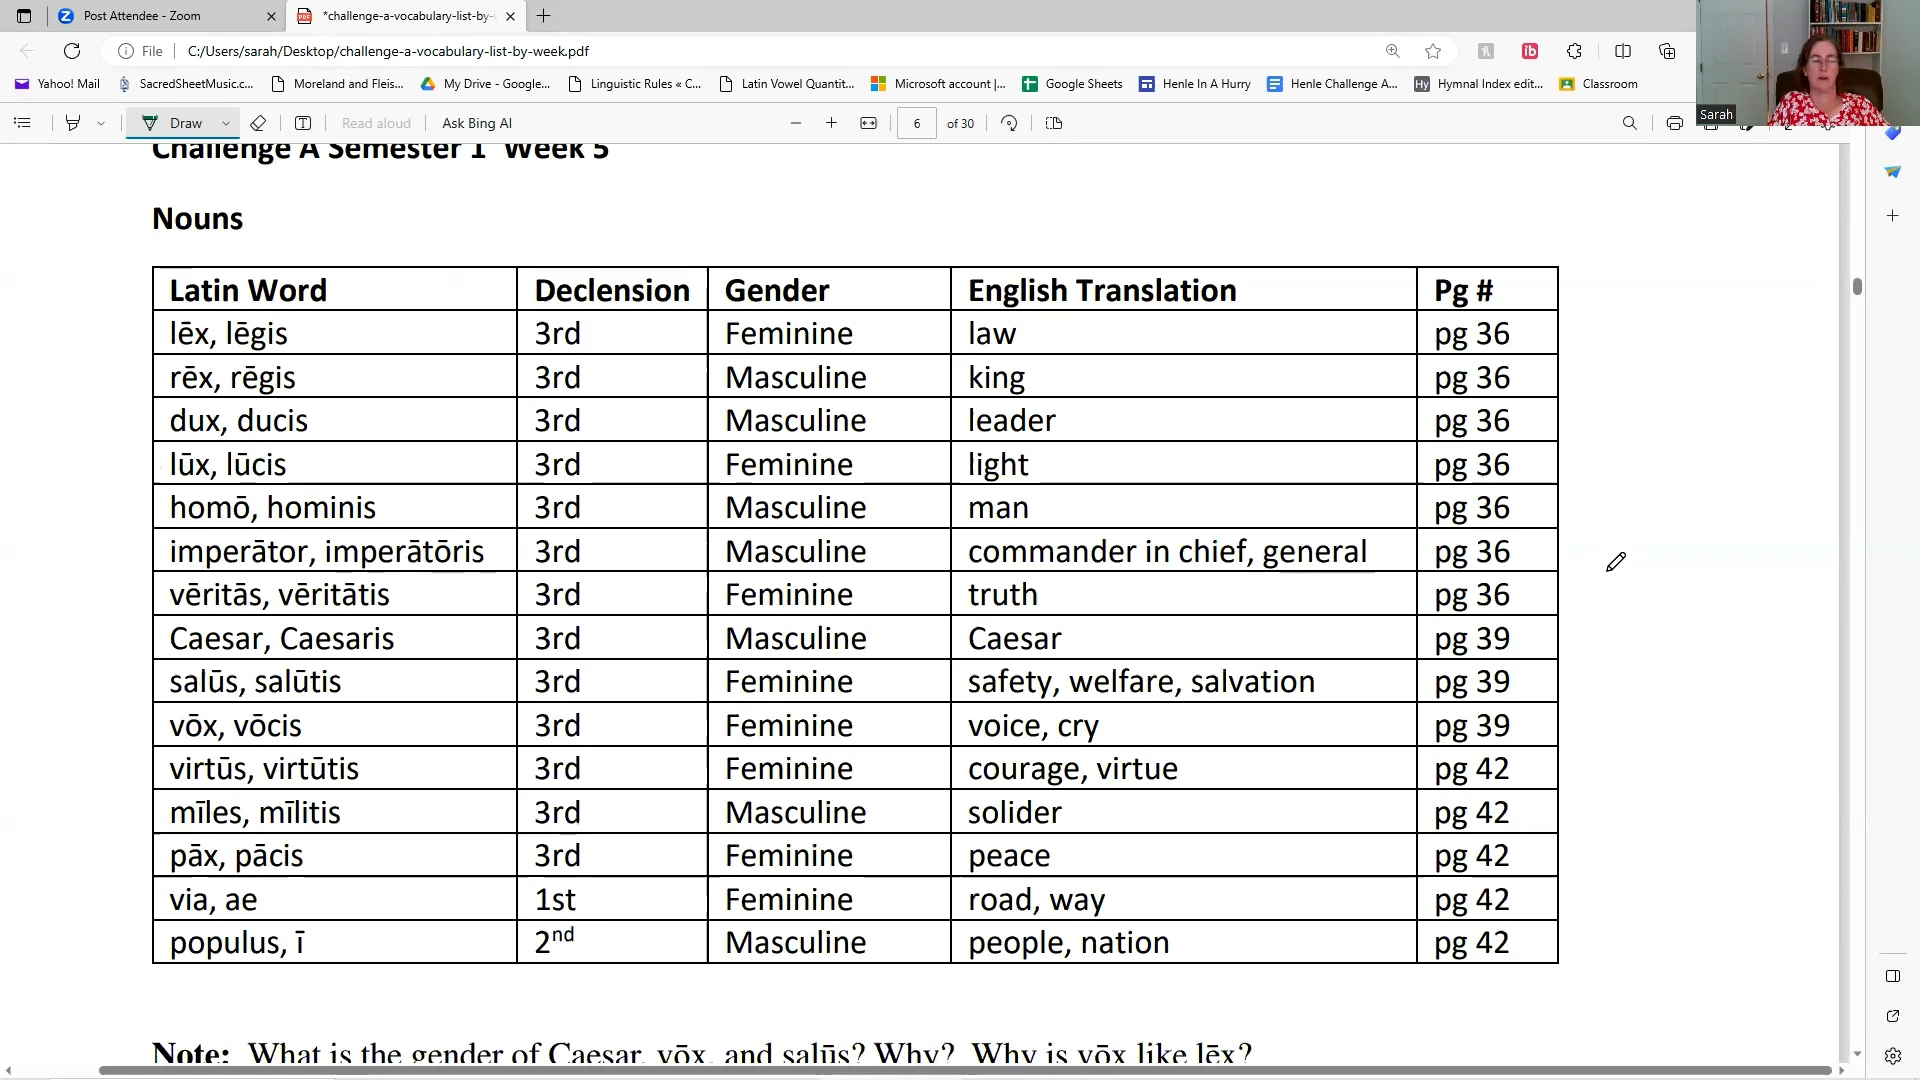Zoom out with the minus button
1920x1080 pixels.
pyautogui.click(x=796, y=123)
